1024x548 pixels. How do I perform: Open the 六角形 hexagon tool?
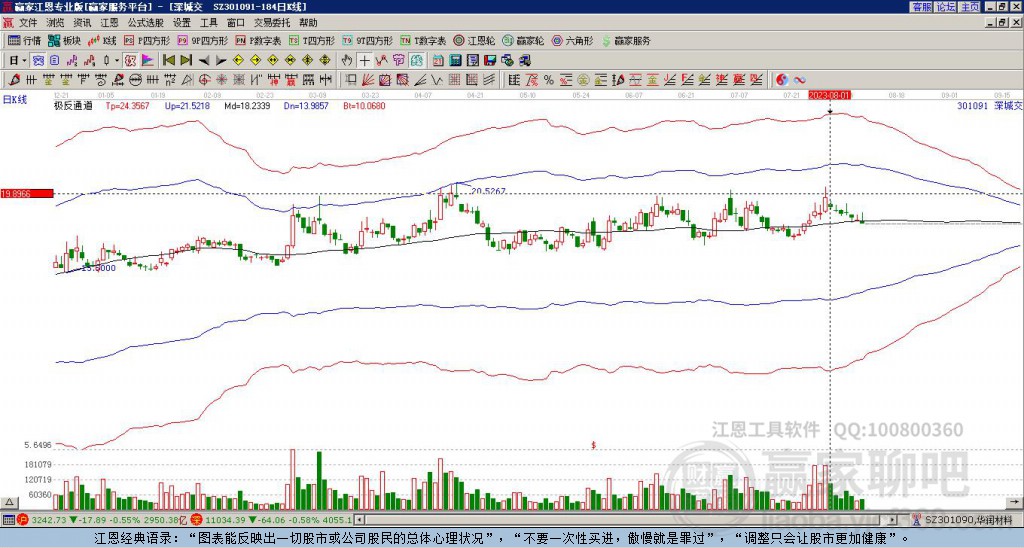573,40
